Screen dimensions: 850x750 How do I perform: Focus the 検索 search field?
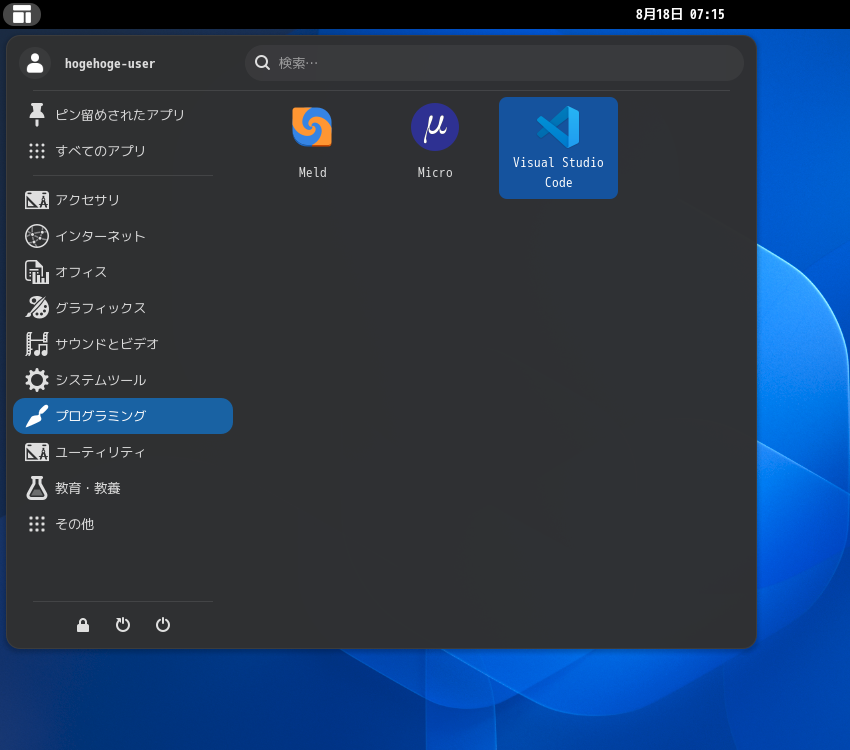494,63
